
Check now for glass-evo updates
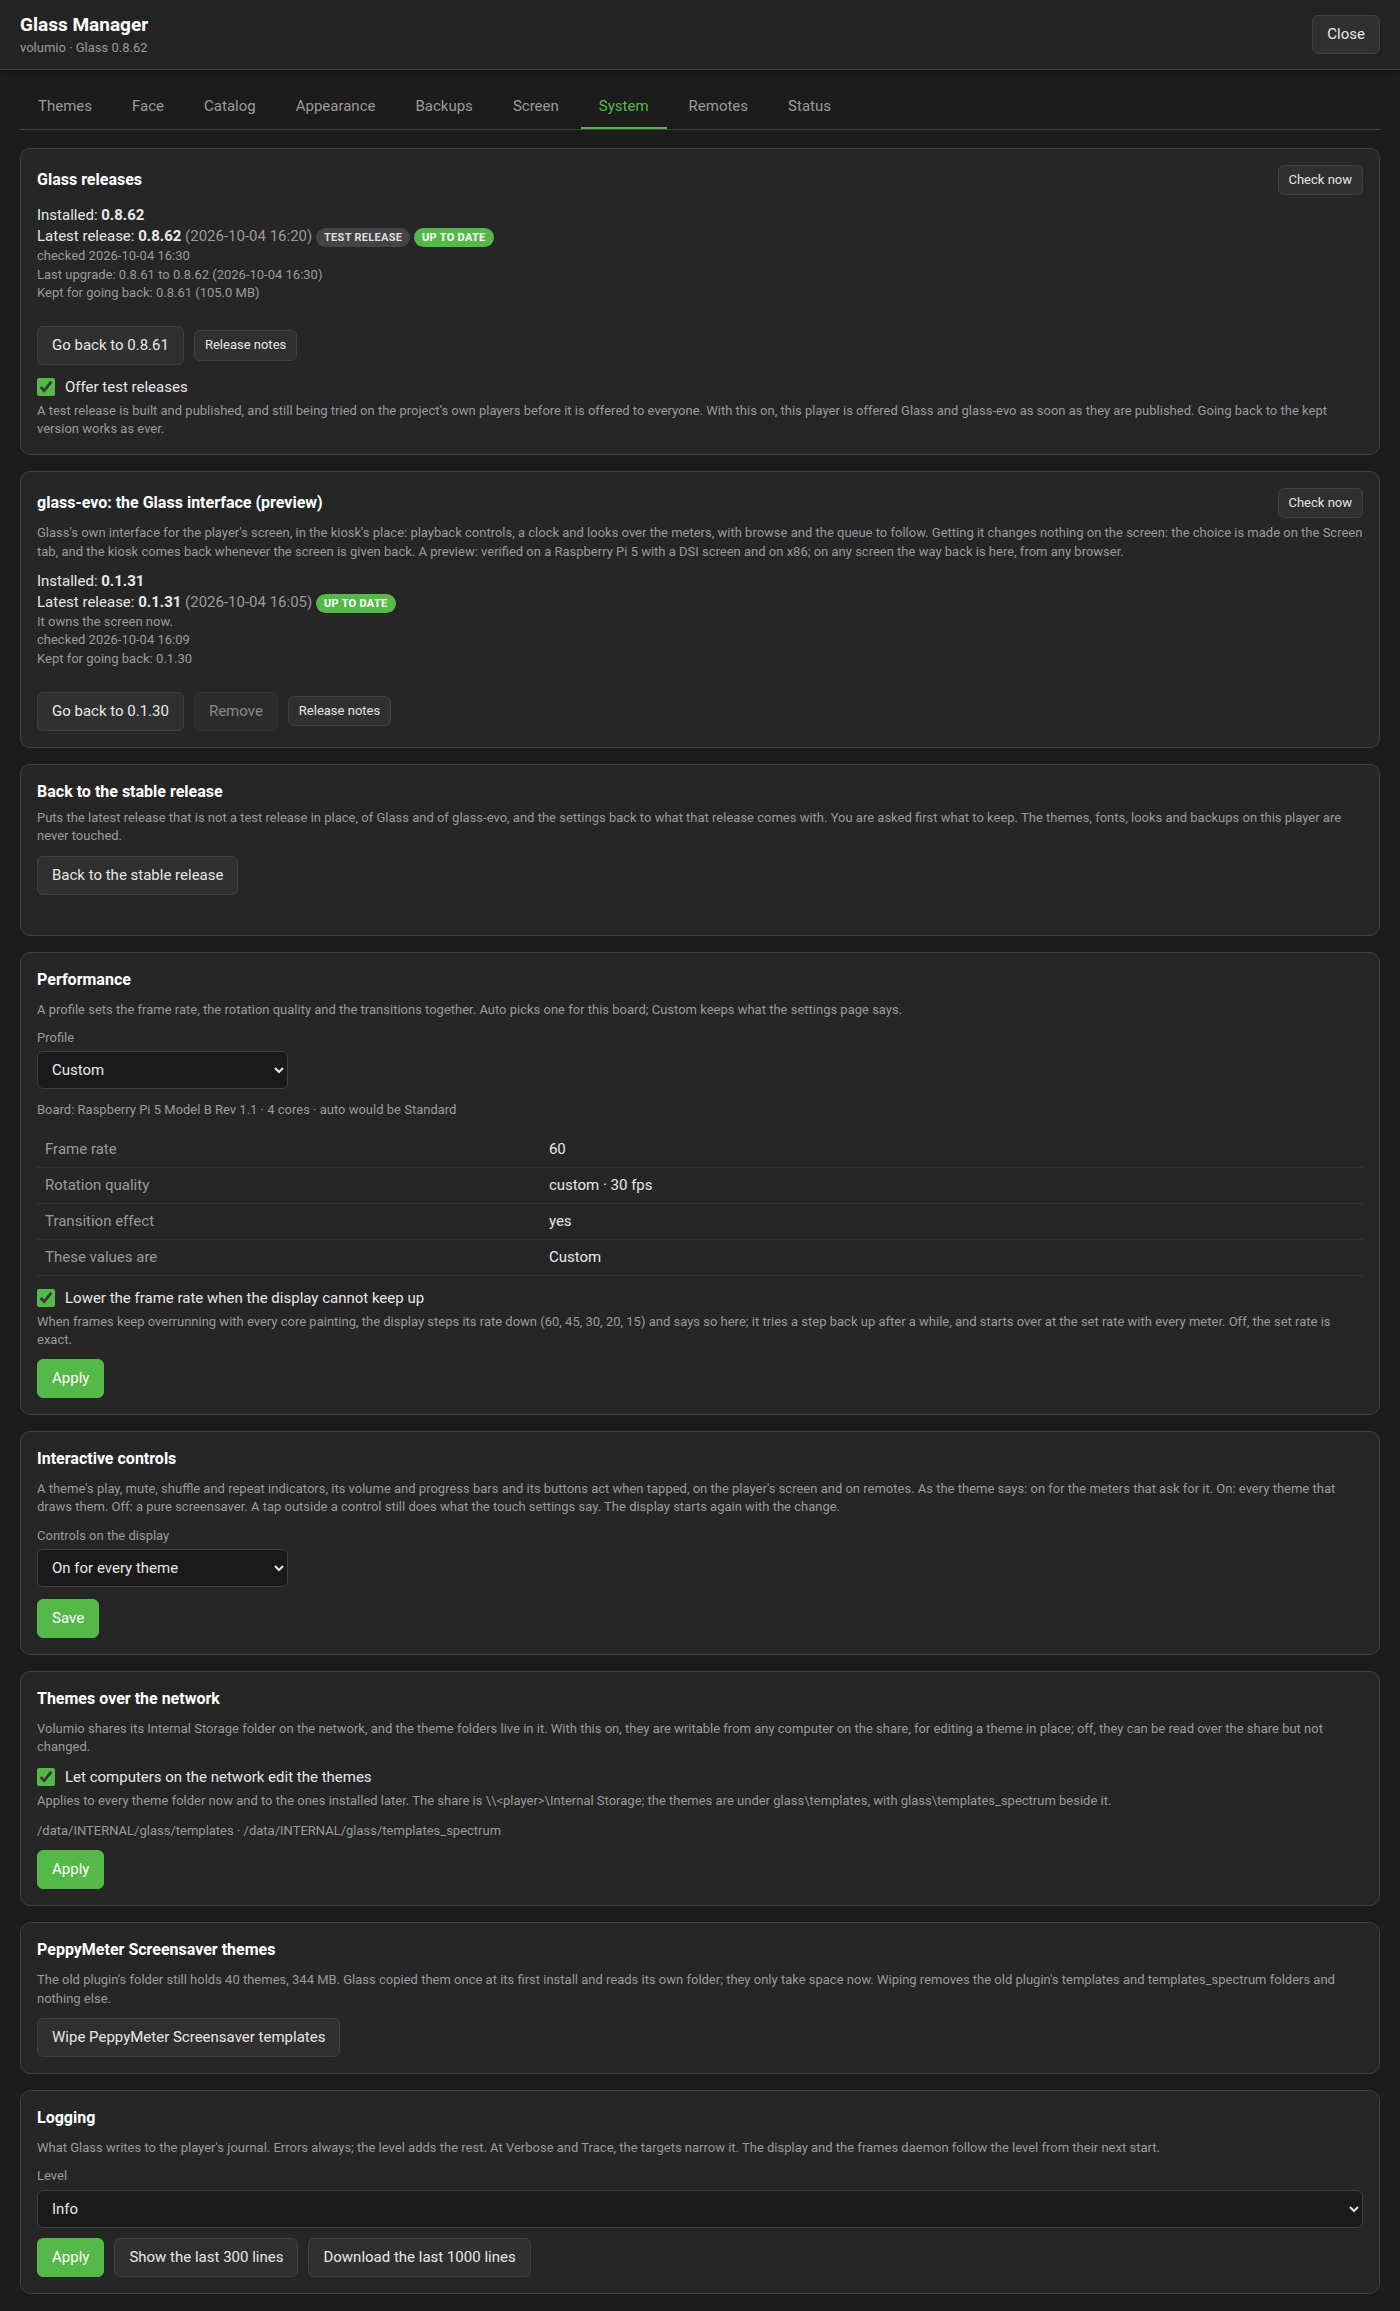point(1319,503)
